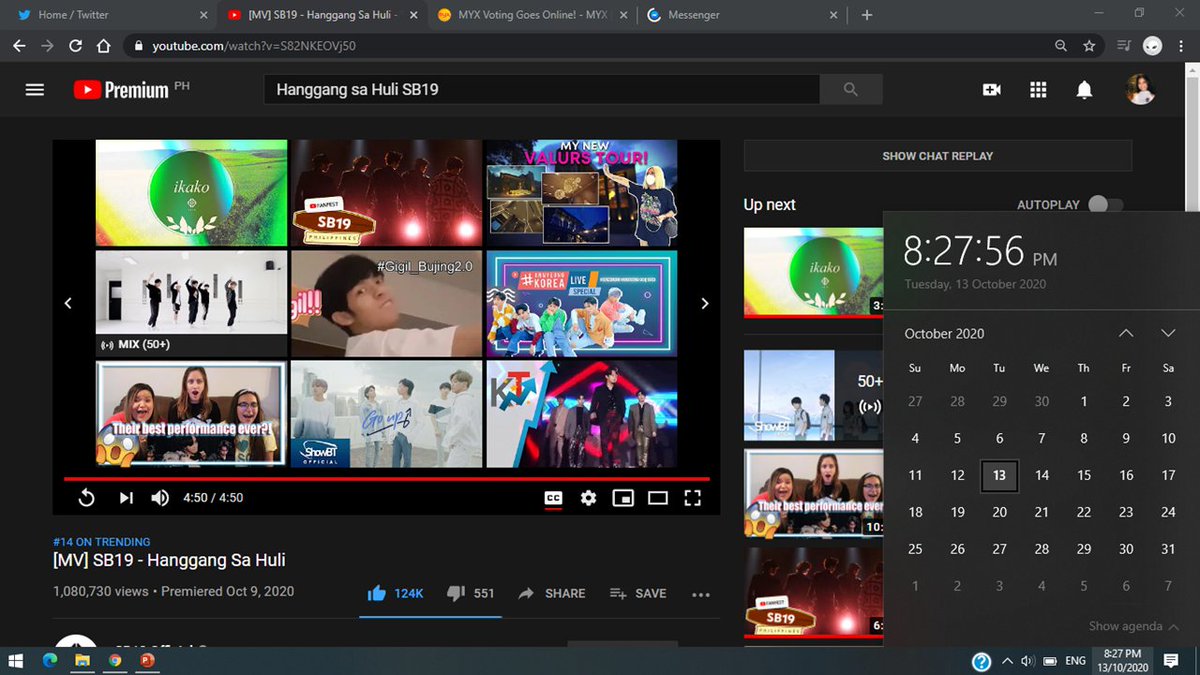Open the create video camera icon
1200x675 pixels.
click(991, 90)
